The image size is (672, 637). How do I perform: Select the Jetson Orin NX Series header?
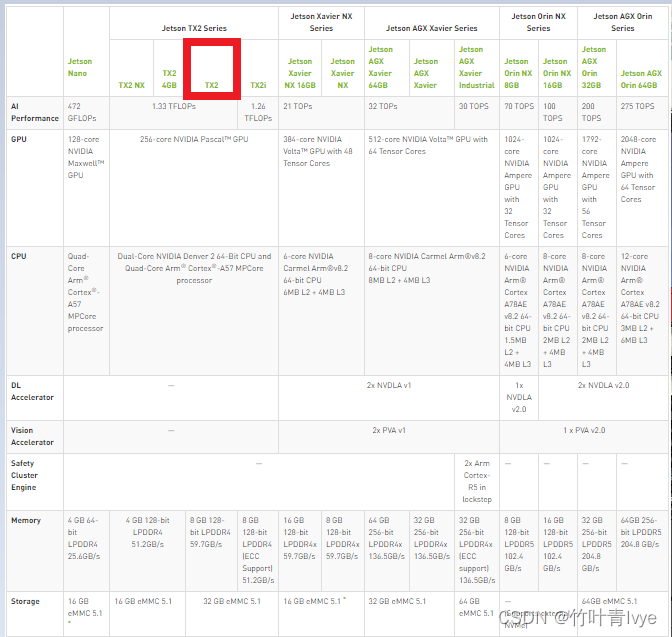click(538, 22)
